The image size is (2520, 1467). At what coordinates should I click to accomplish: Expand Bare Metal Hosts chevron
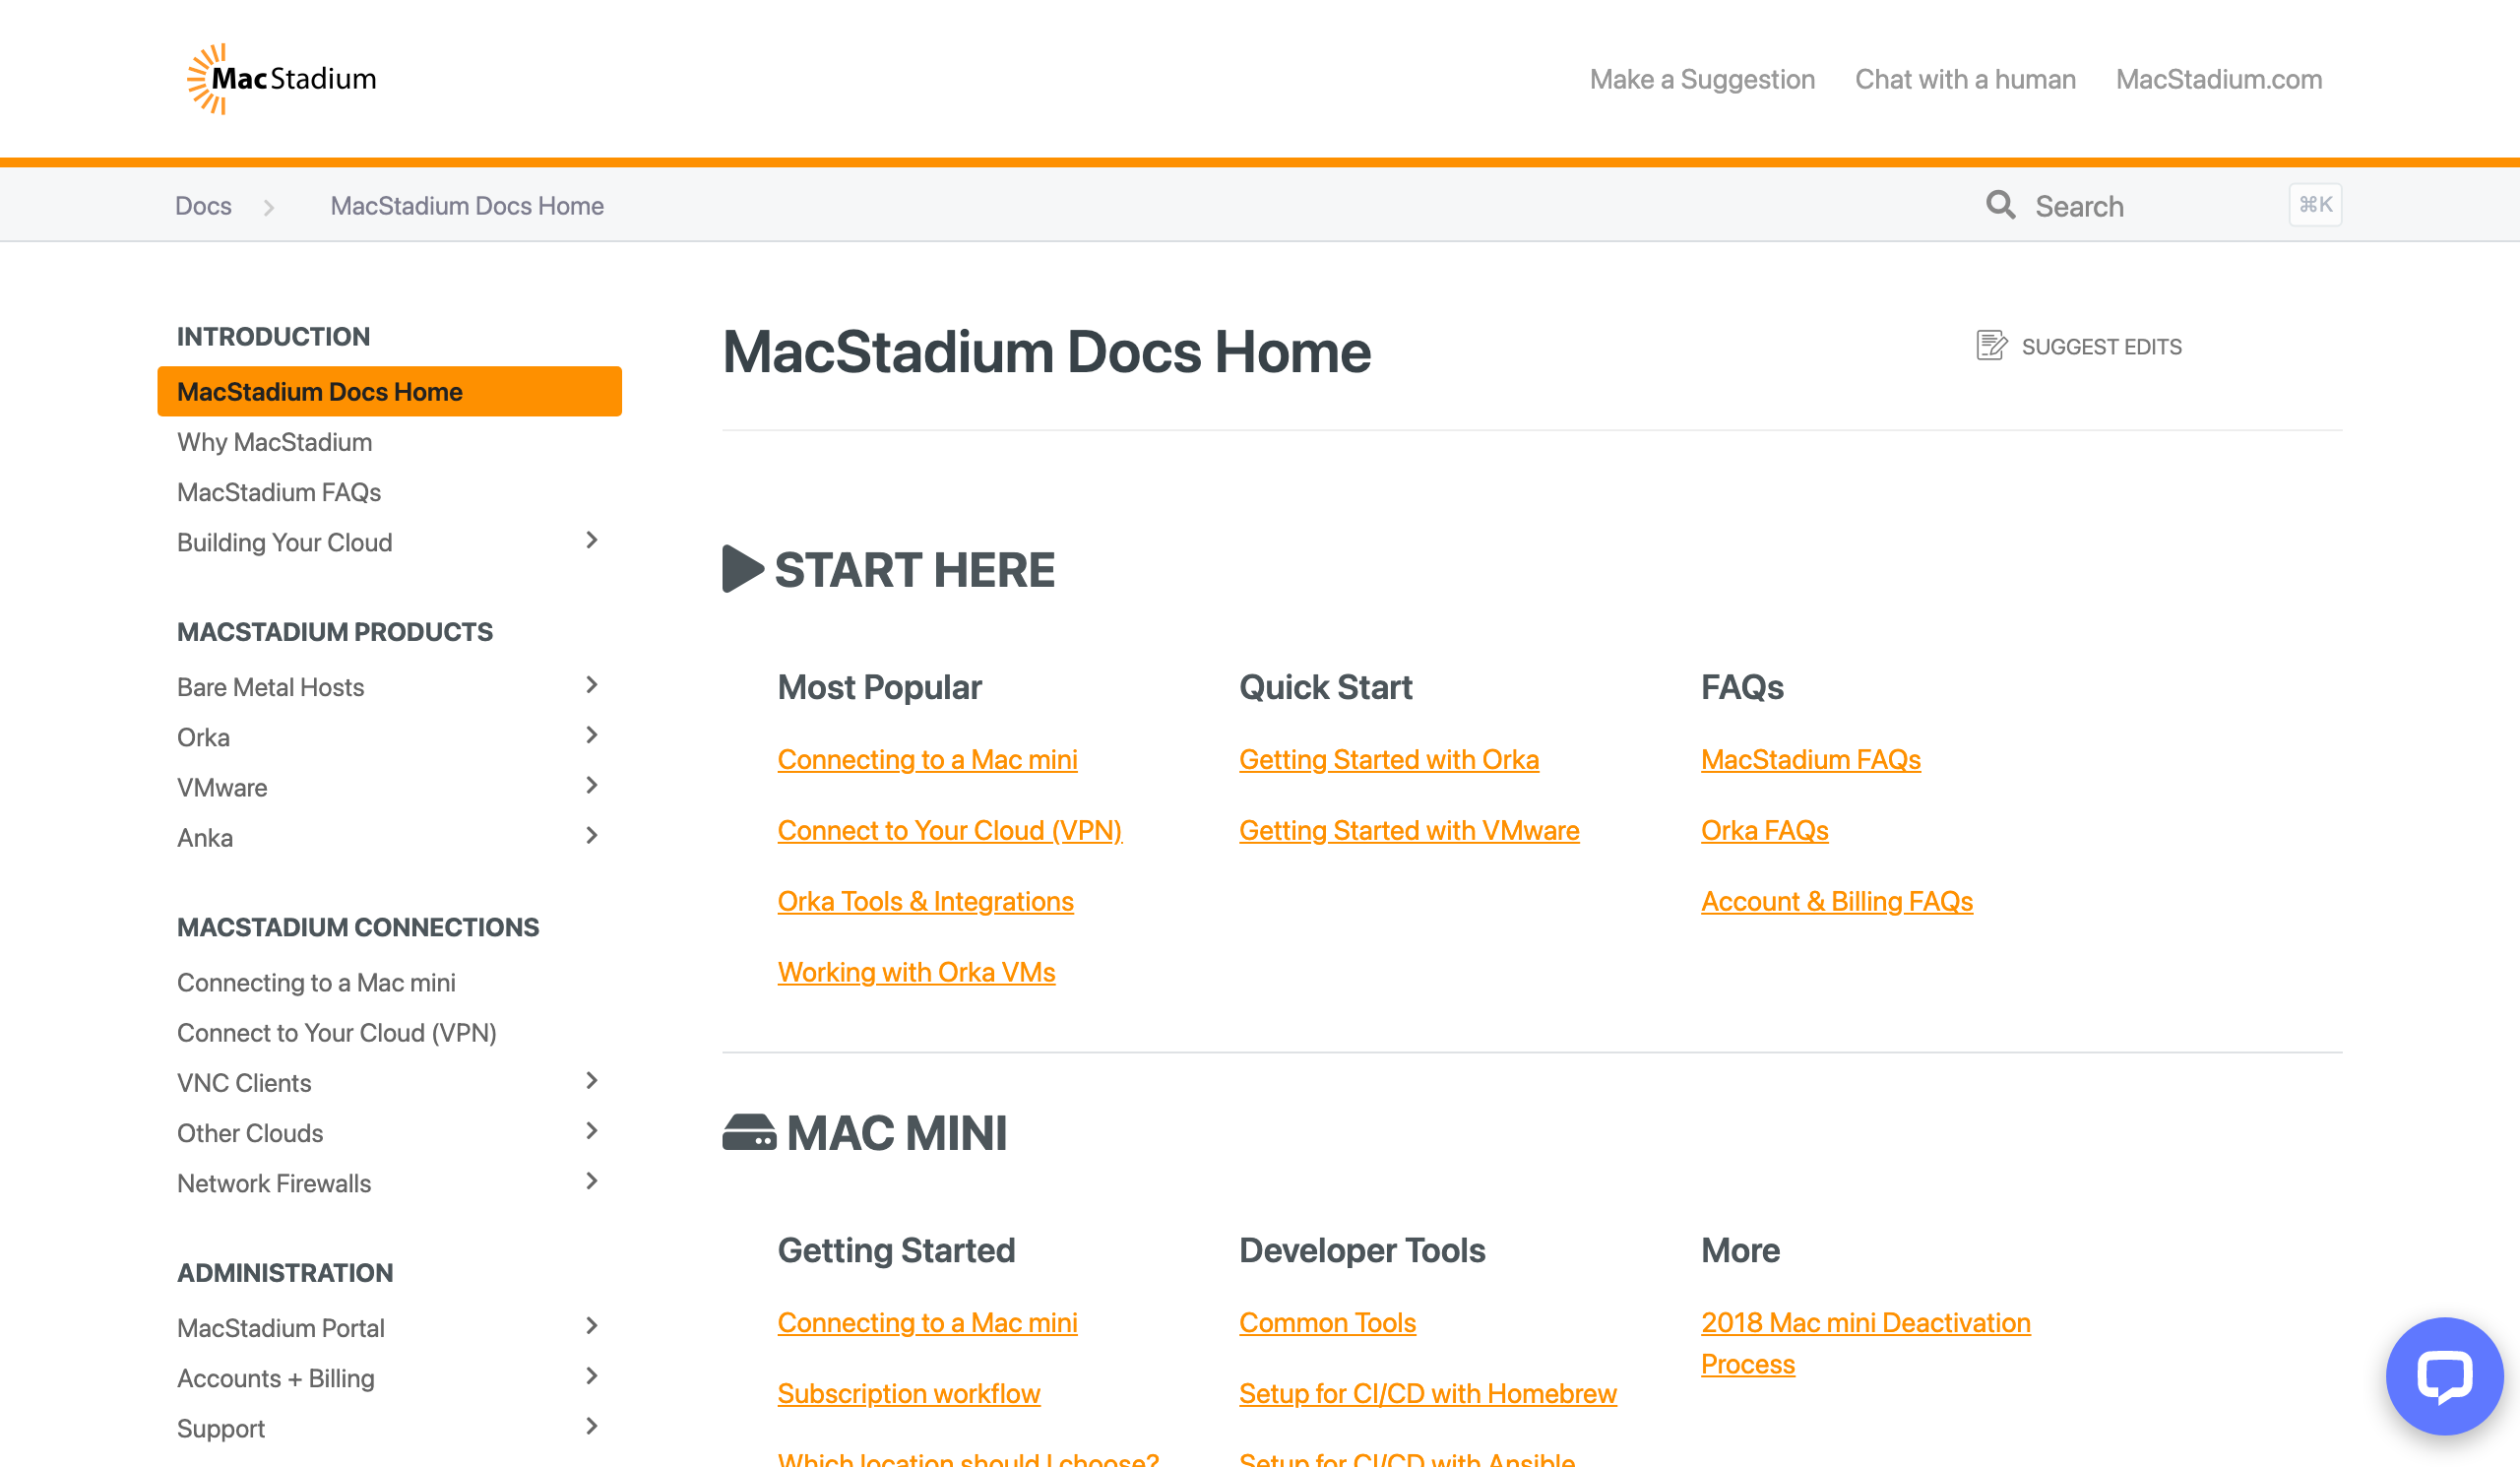pyautogui.click(x=592, y=686)
